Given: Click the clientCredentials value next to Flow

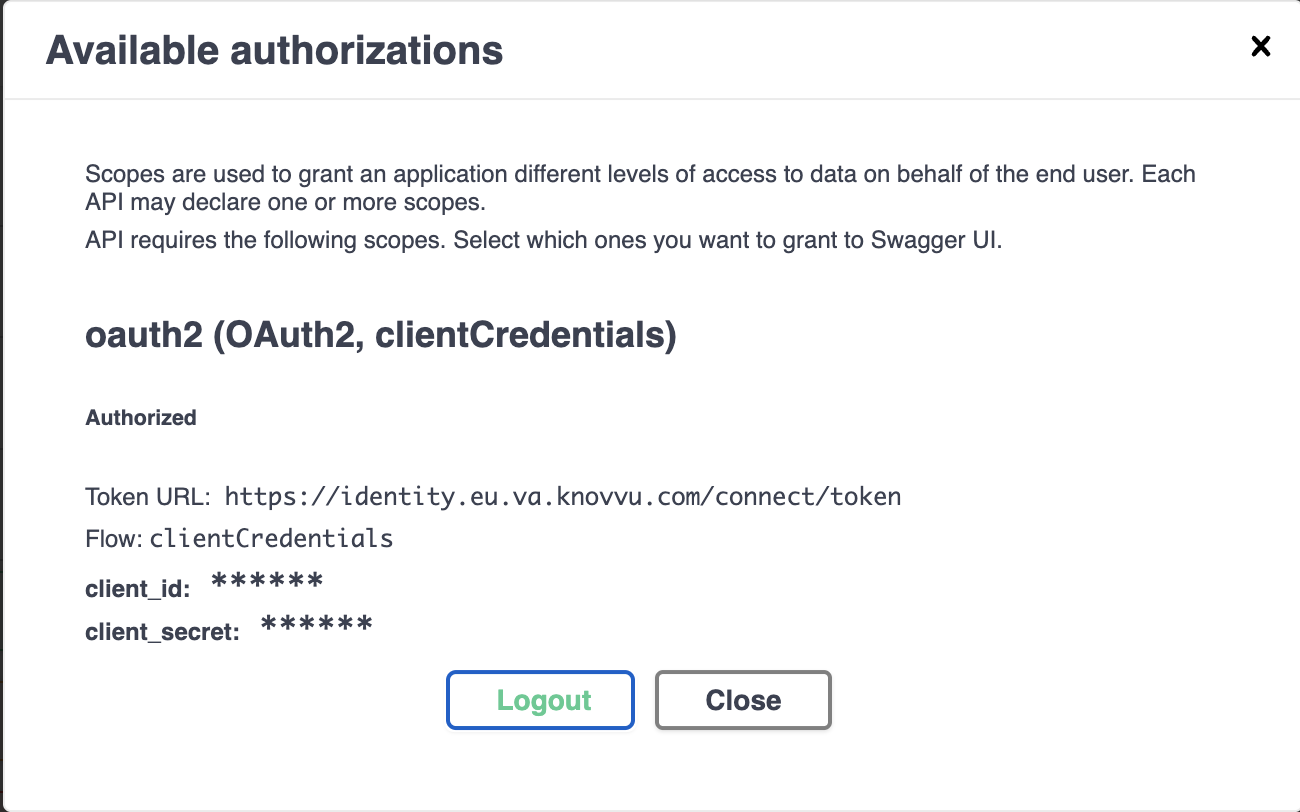Looking at the screenshot, I should click(x=271, y=539).
